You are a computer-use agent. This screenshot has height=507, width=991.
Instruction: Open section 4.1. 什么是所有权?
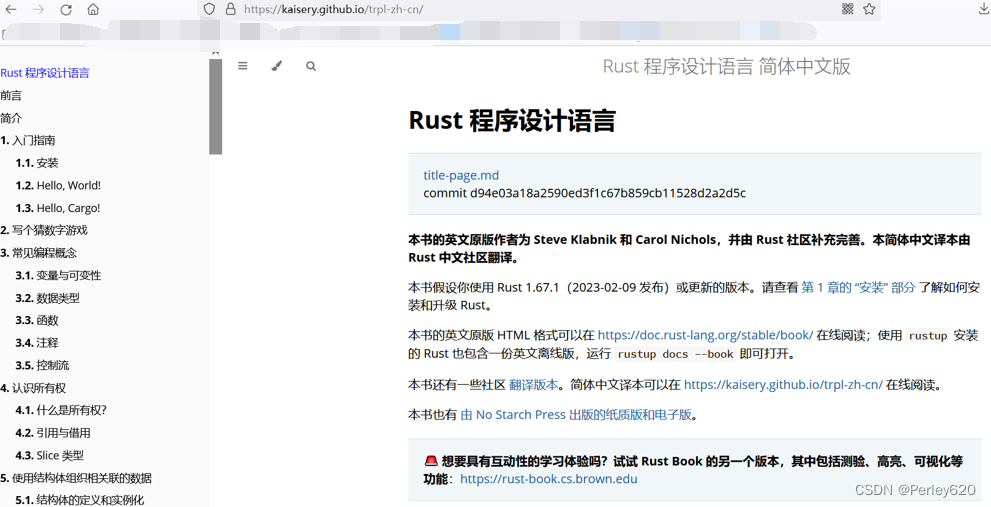pyautogui.click(x=61, y=410)
